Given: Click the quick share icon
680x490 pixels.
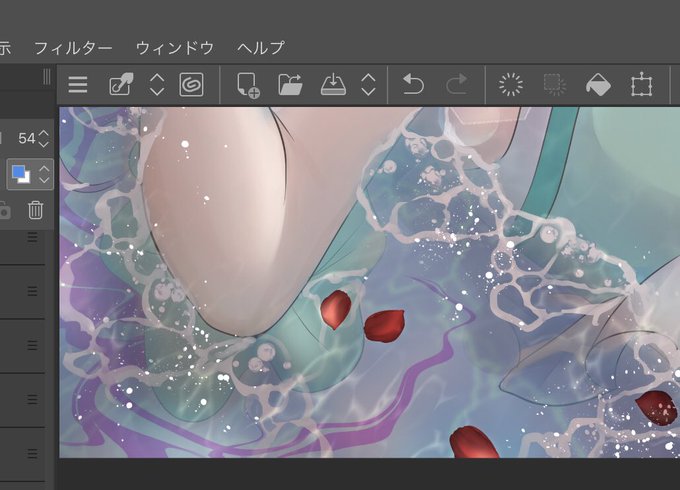Looking at the screenshot, I should [x=121, y=85].
